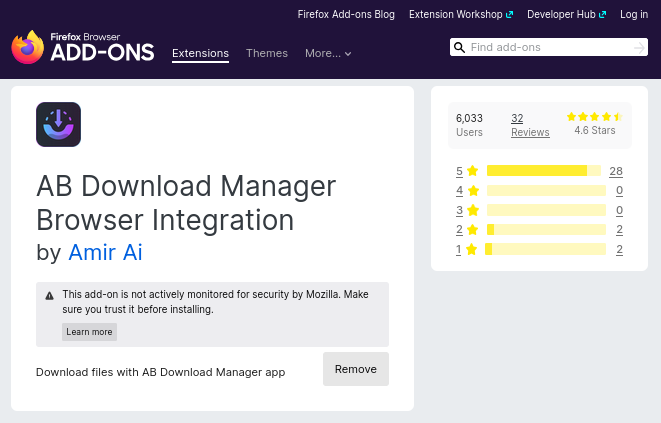Click the AB Download Manager extension icon
The height and width of the screenshot is (423, 661).
(x=58, y=124)
